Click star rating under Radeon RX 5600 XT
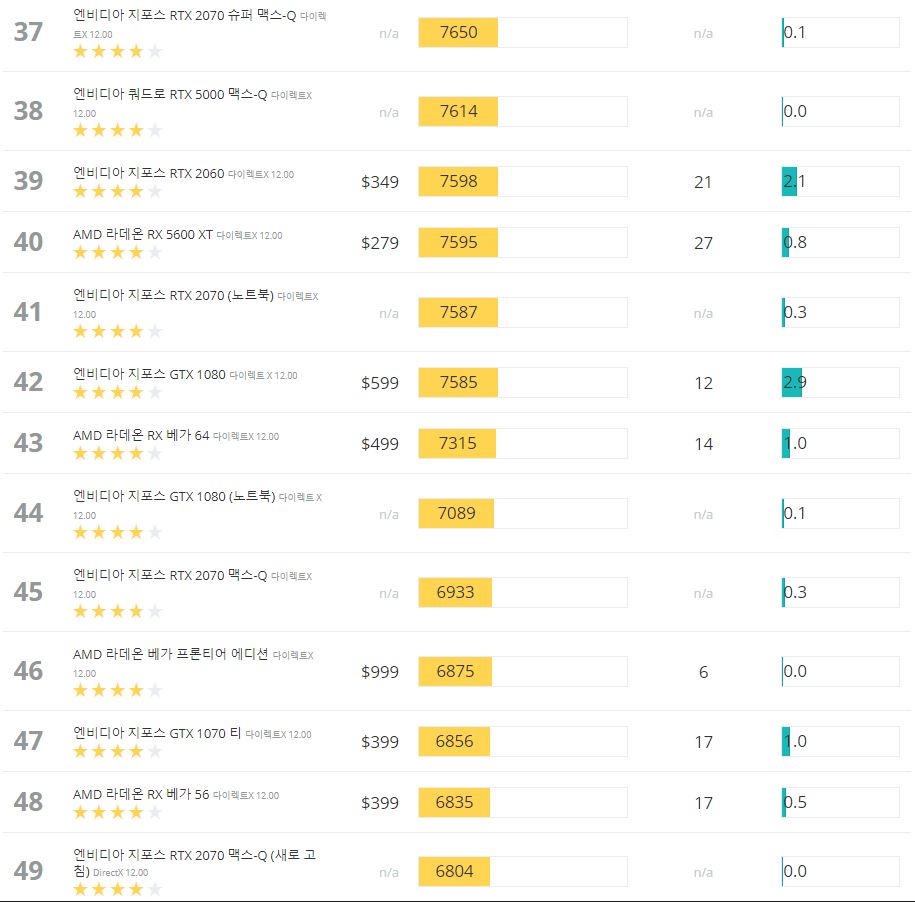The image size is (915, 902). point(117,253)
